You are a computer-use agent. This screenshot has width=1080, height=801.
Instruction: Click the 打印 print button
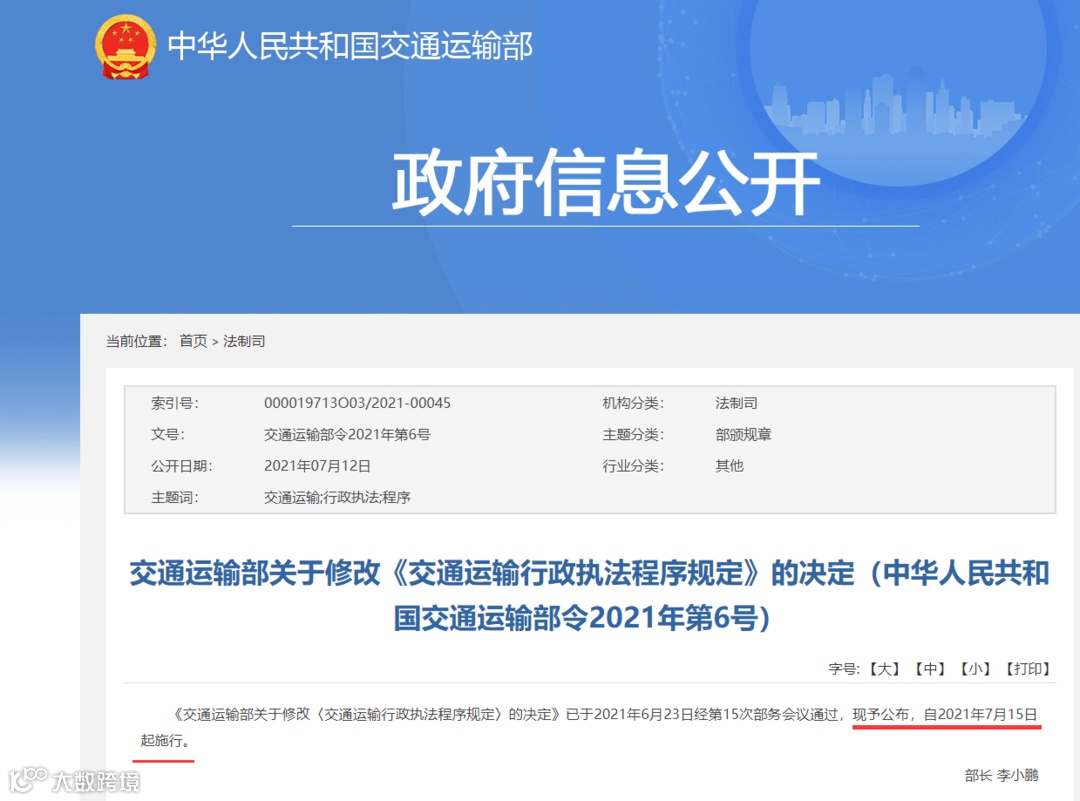1028,669
